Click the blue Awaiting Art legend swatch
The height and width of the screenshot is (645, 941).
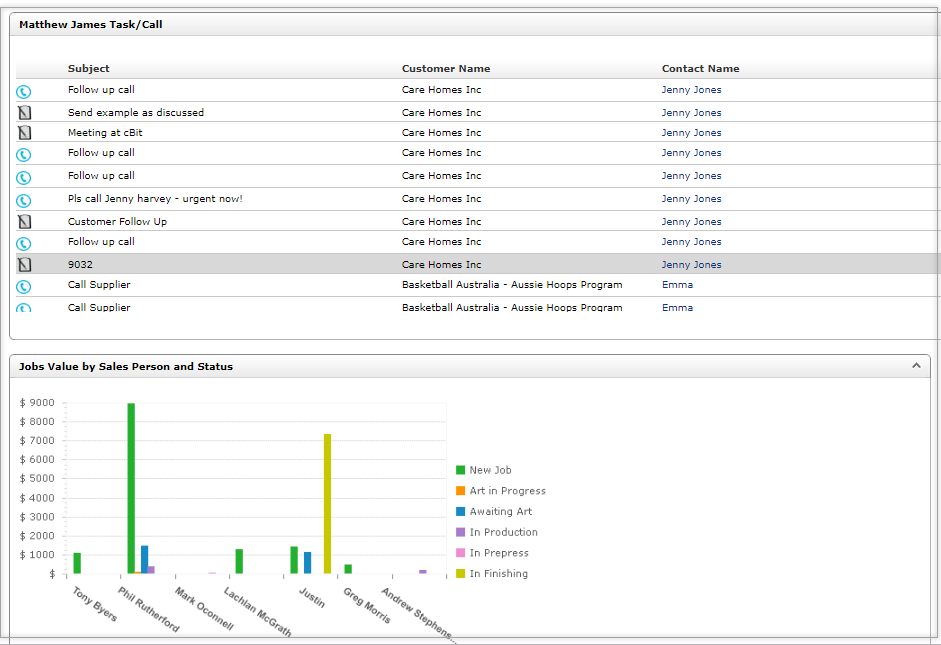[x=460, y=511]
